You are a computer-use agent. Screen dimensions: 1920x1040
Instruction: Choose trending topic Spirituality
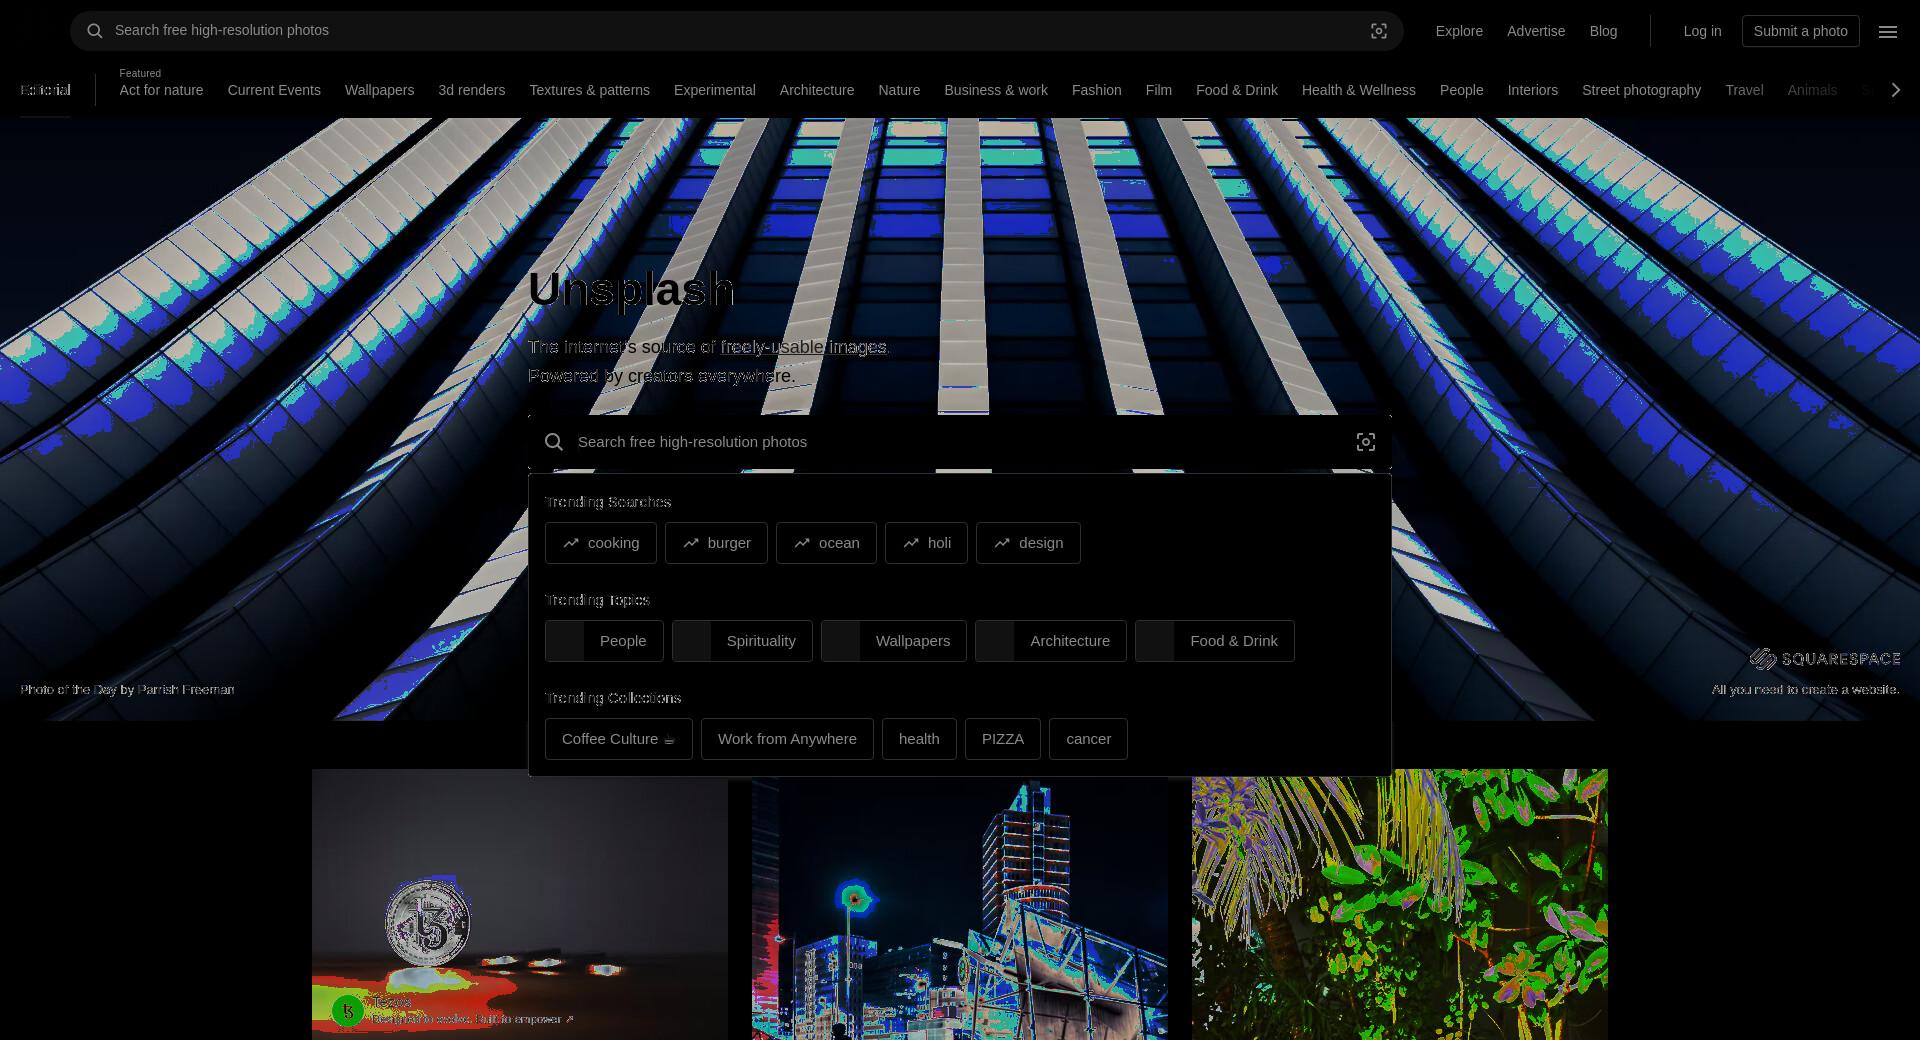pos(742,641)
